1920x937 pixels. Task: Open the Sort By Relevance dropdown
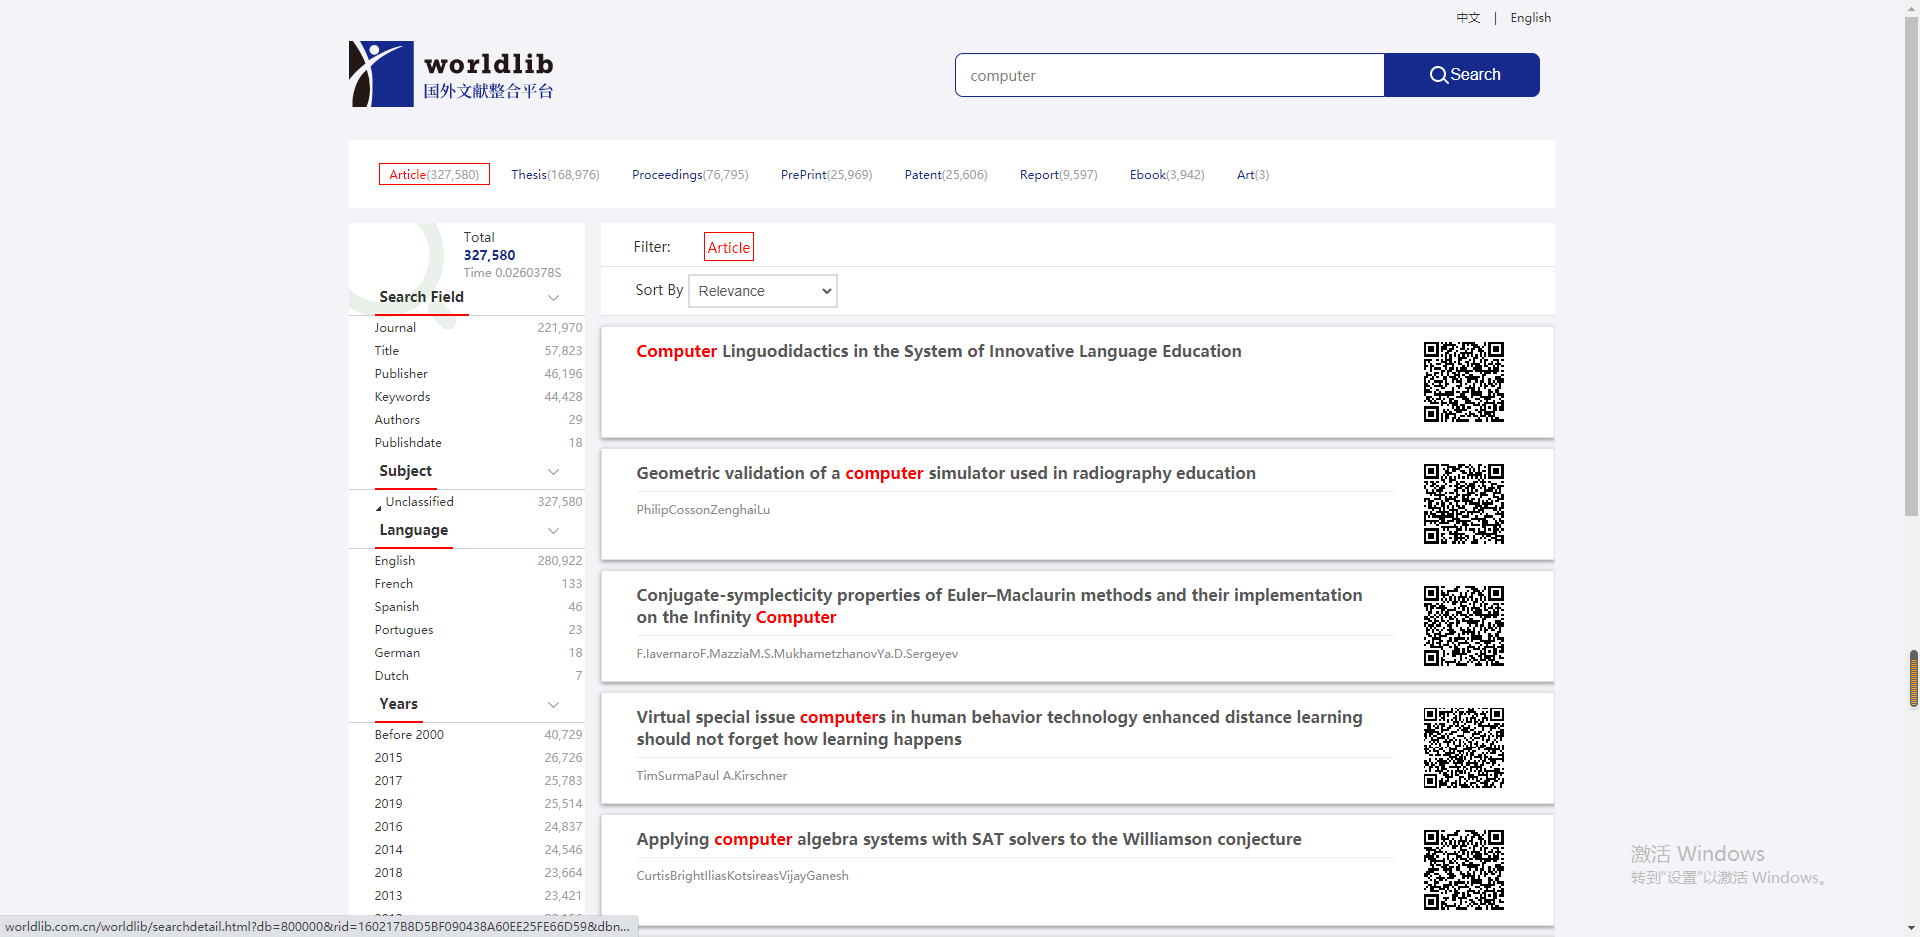[x=763, y=291]
